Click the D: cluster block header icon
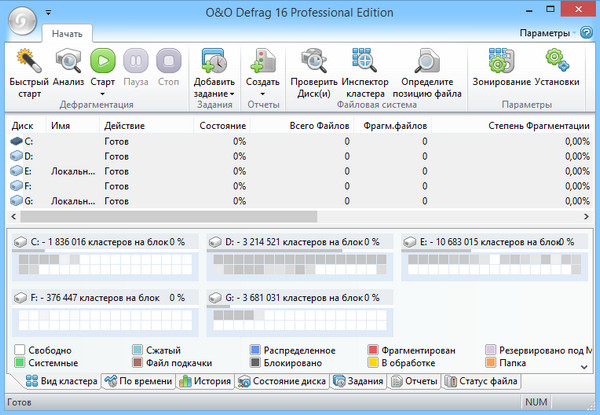The width and height of the screenshot is (600, 415). click(215, 242)
